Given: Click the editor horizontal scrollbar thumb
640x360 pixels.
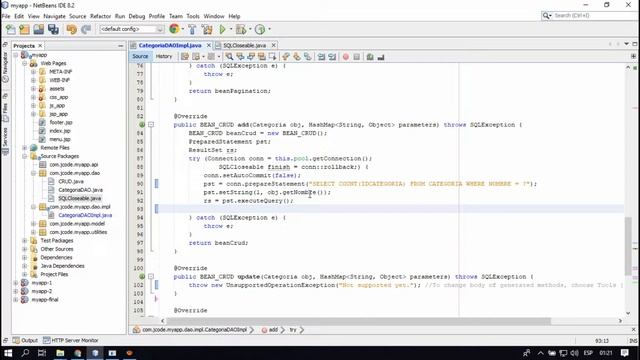Looking at the screenshot, I should (x=358, y=321).
